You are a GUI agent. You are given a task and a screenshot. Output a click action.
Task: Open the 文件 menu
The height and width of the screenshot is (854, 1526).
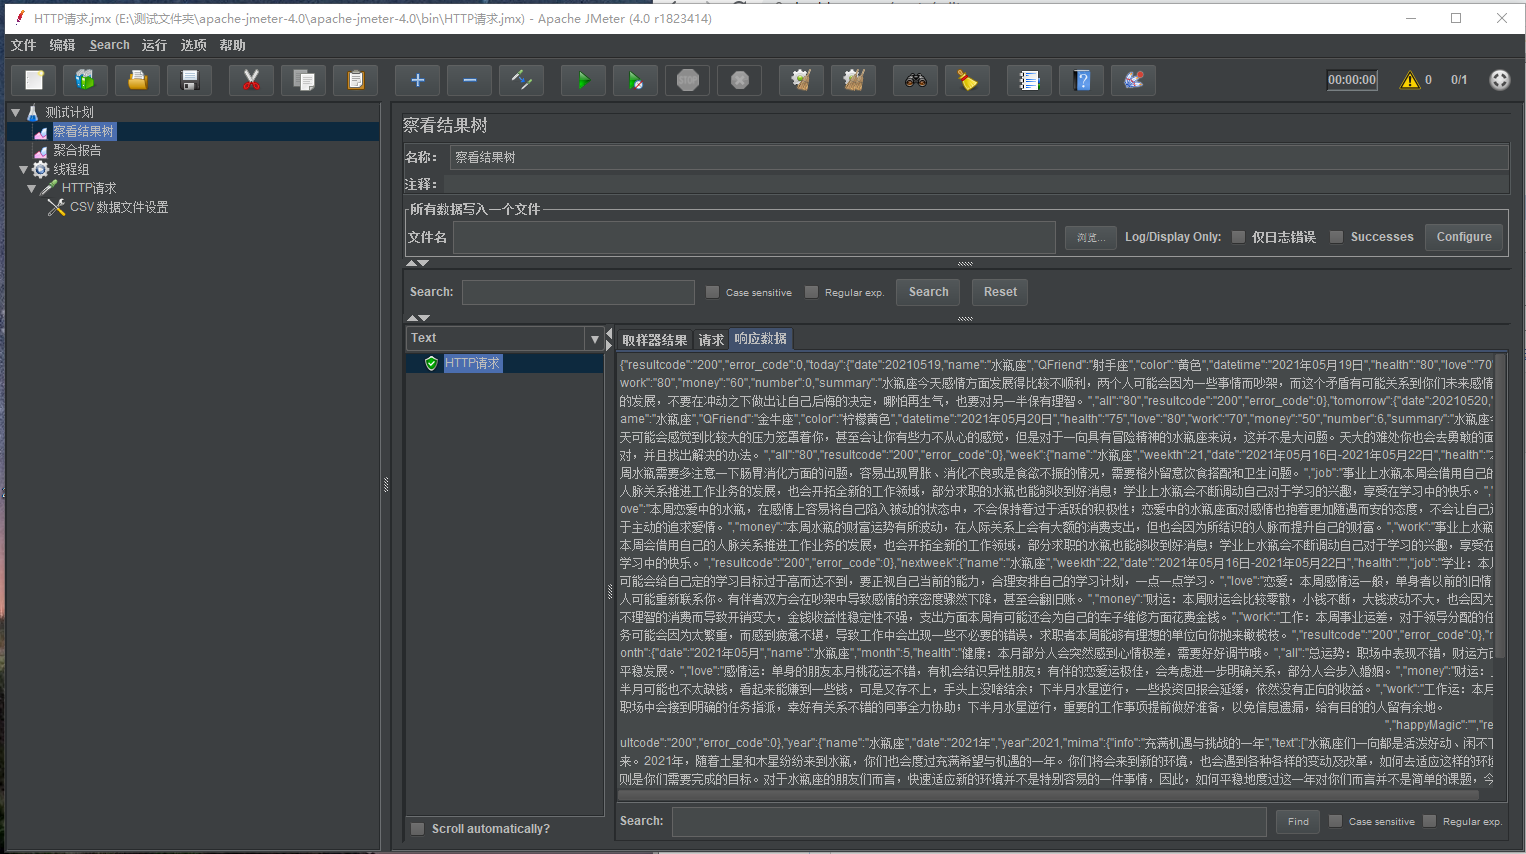pos(24,45)
